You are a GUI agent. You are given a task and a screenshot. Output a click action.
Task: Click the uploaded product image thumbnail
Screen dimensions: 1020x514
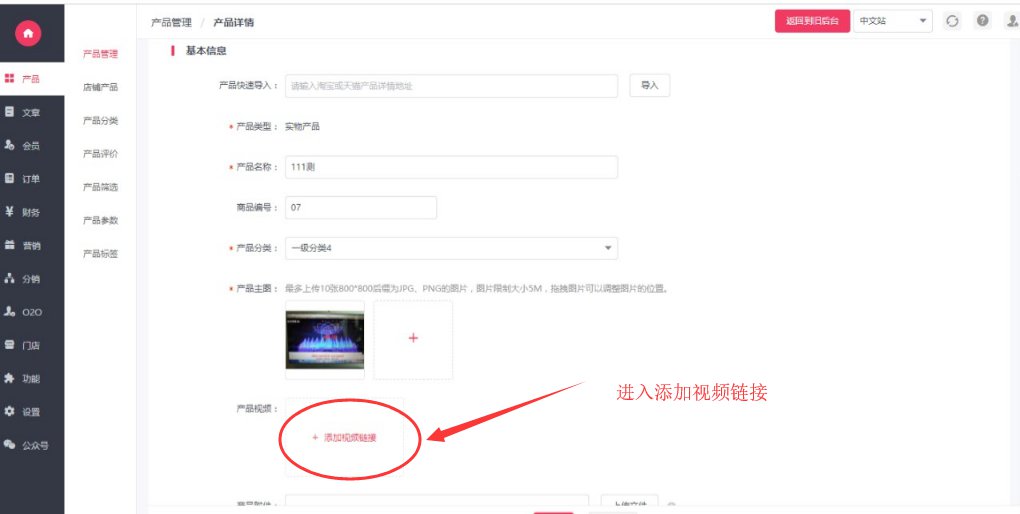point(324,340)
